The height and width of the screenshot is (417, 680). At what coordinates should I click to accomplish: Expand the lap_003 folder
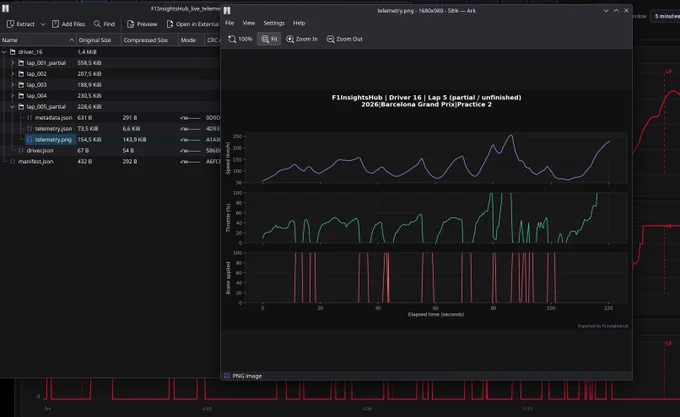pyautogui.click(x=12, y=85)
